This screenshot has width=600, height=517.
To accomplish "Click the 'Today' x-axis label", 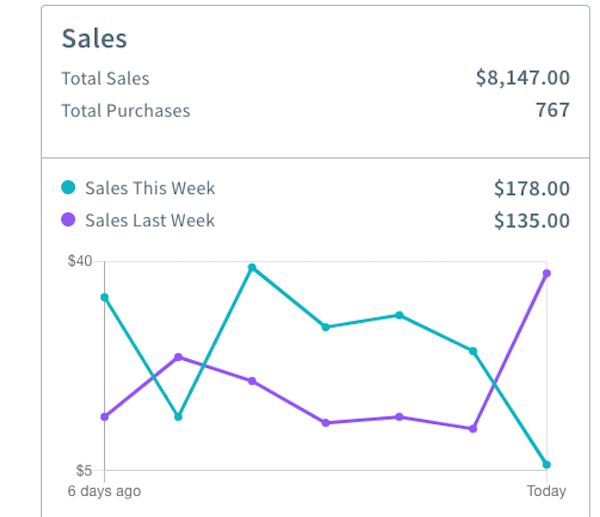I will tap(546, 491).
